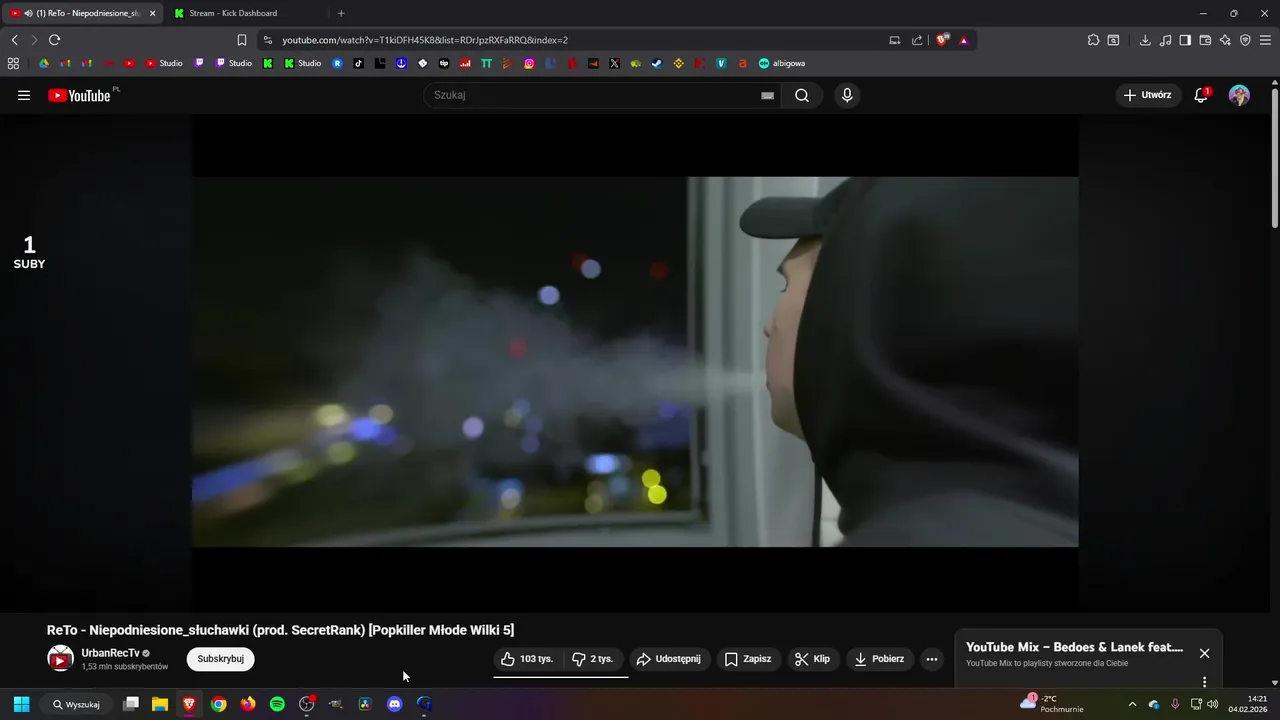Open the browser main hamburger menu

coord(1265,40)
